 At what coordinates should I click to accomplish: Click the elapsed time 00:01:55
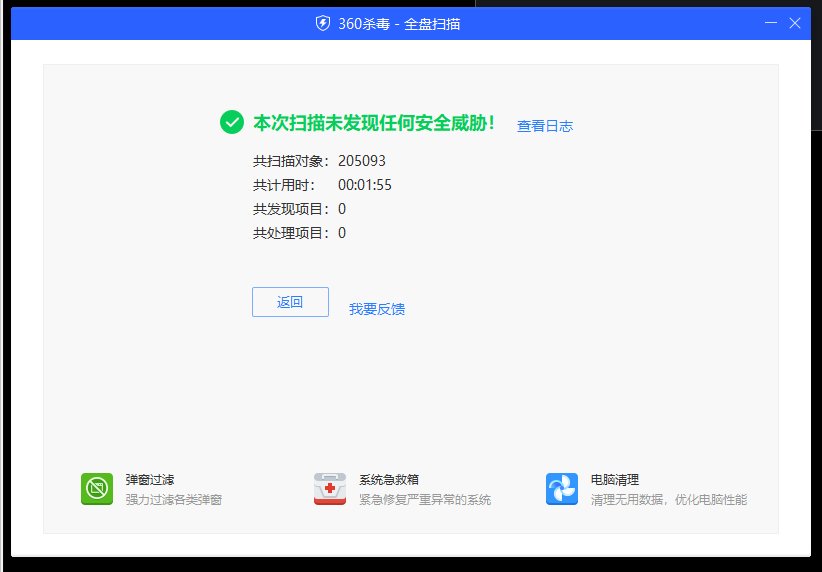click(365, 185)
